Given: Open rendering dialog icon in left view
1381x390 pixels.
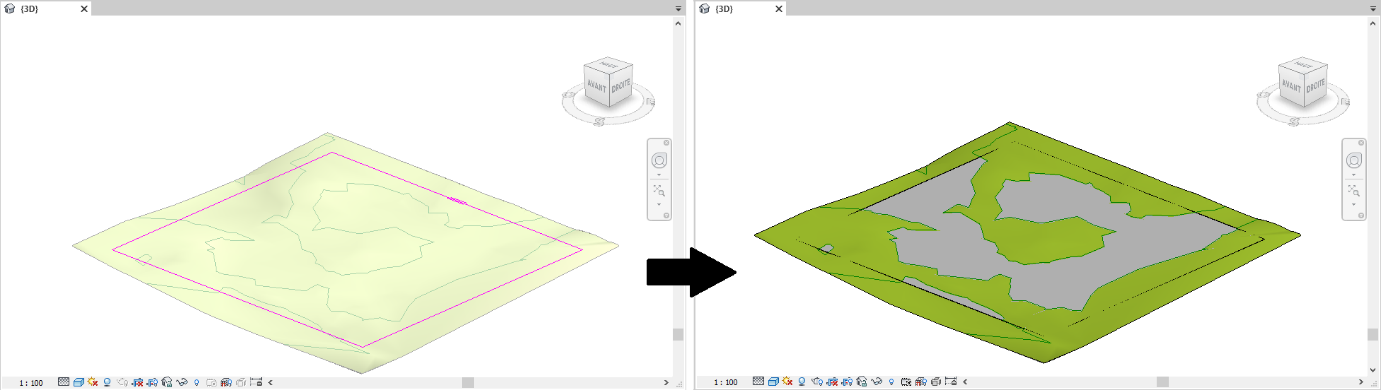Looking at the screenshot, I should [x=122, y=382].
